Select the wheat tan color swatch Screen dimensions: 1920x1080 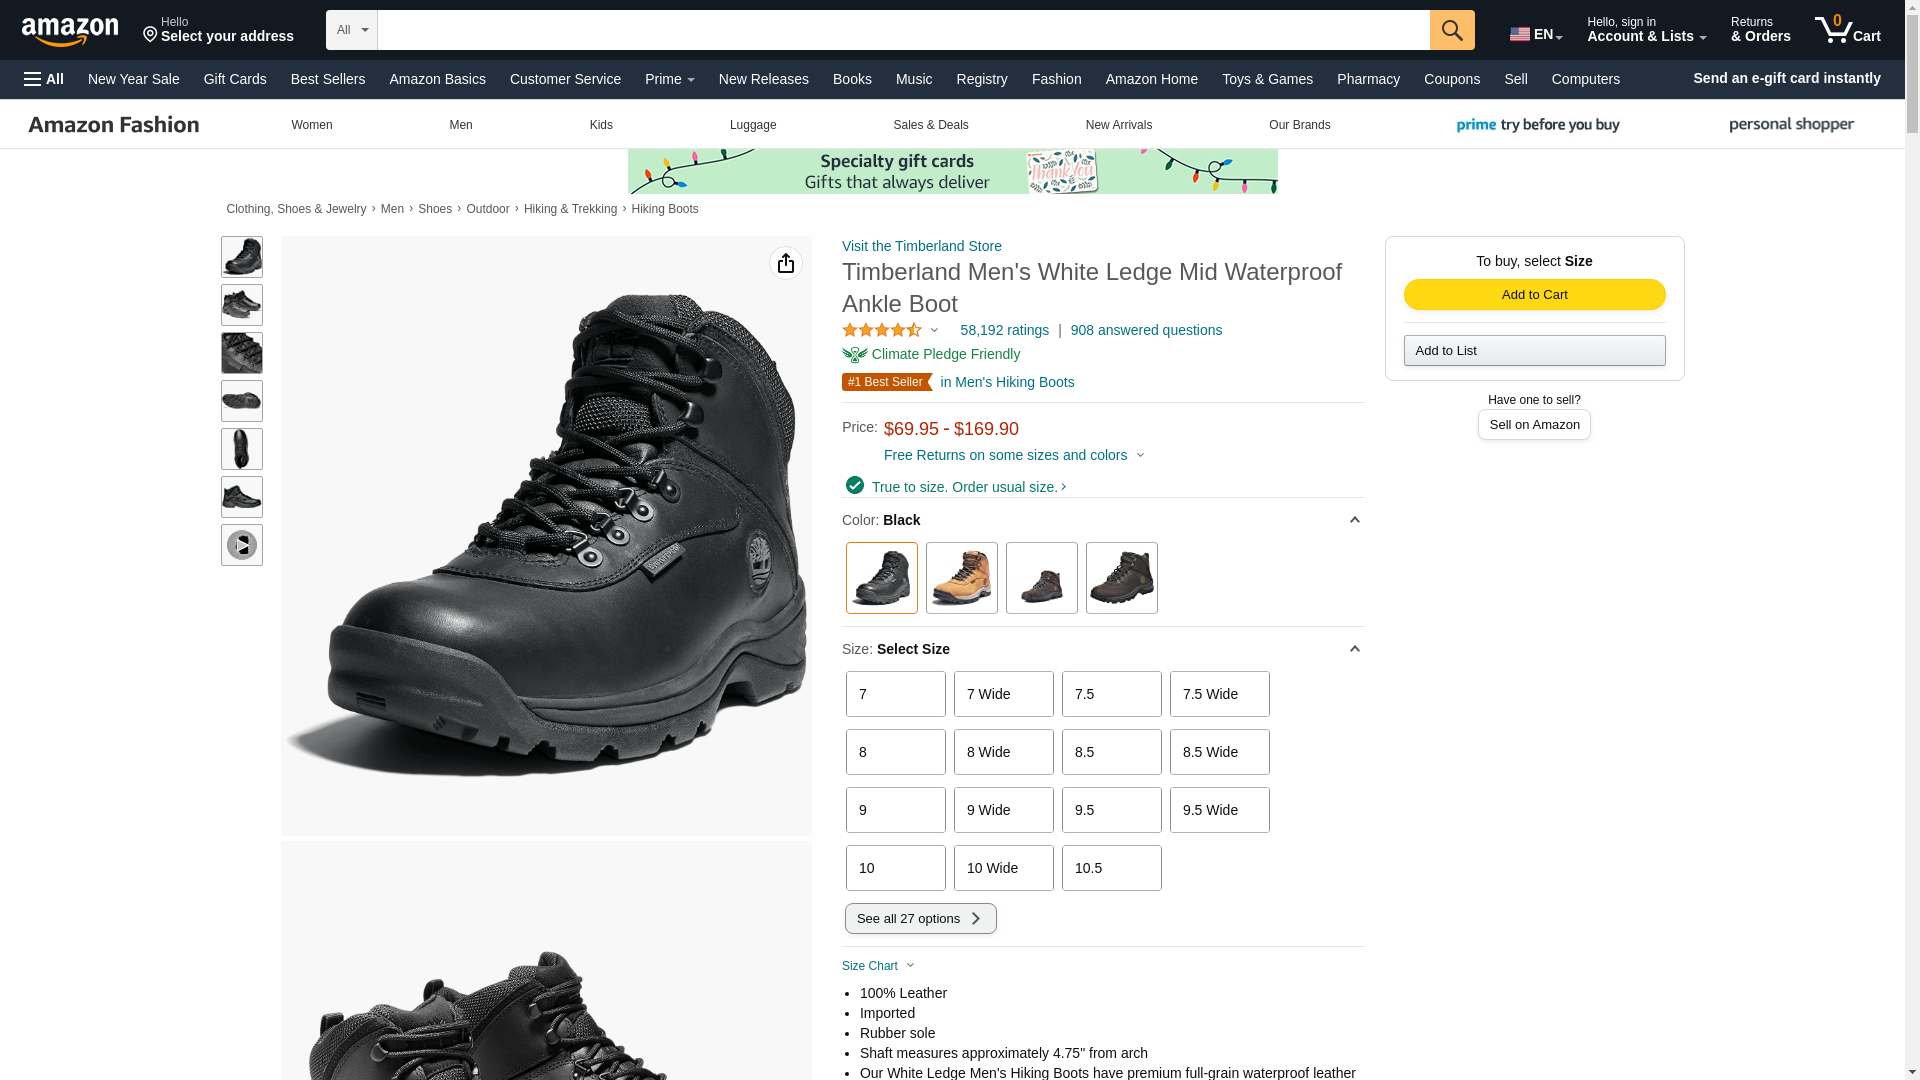click(x=961, y=578)
